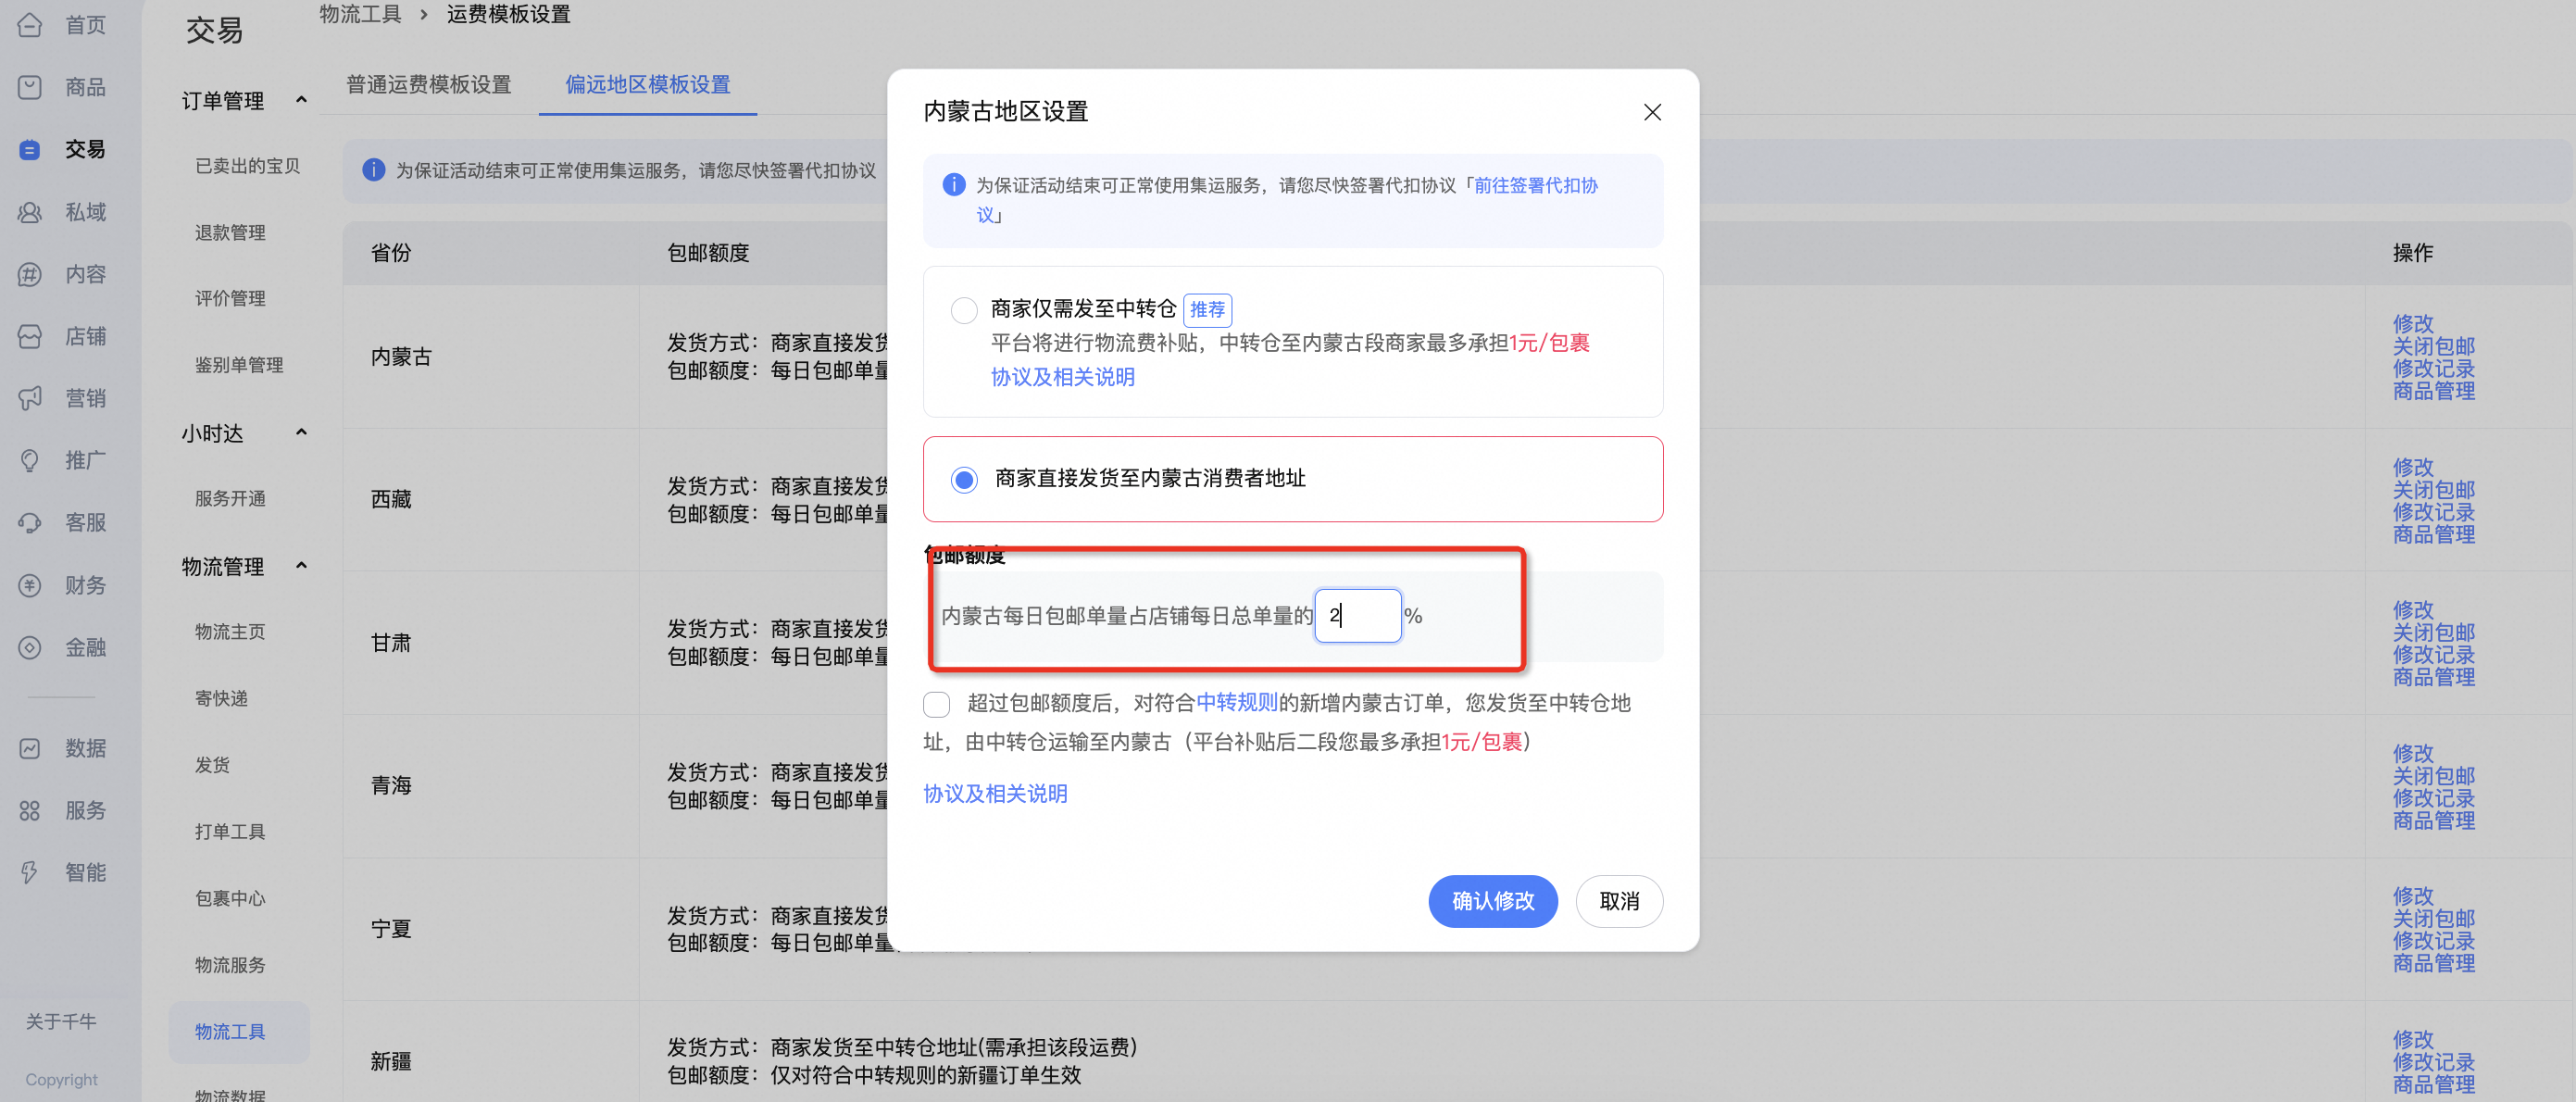
Task: Click 关闭包邮 in the 青海 row
Action: (2433, 775)
